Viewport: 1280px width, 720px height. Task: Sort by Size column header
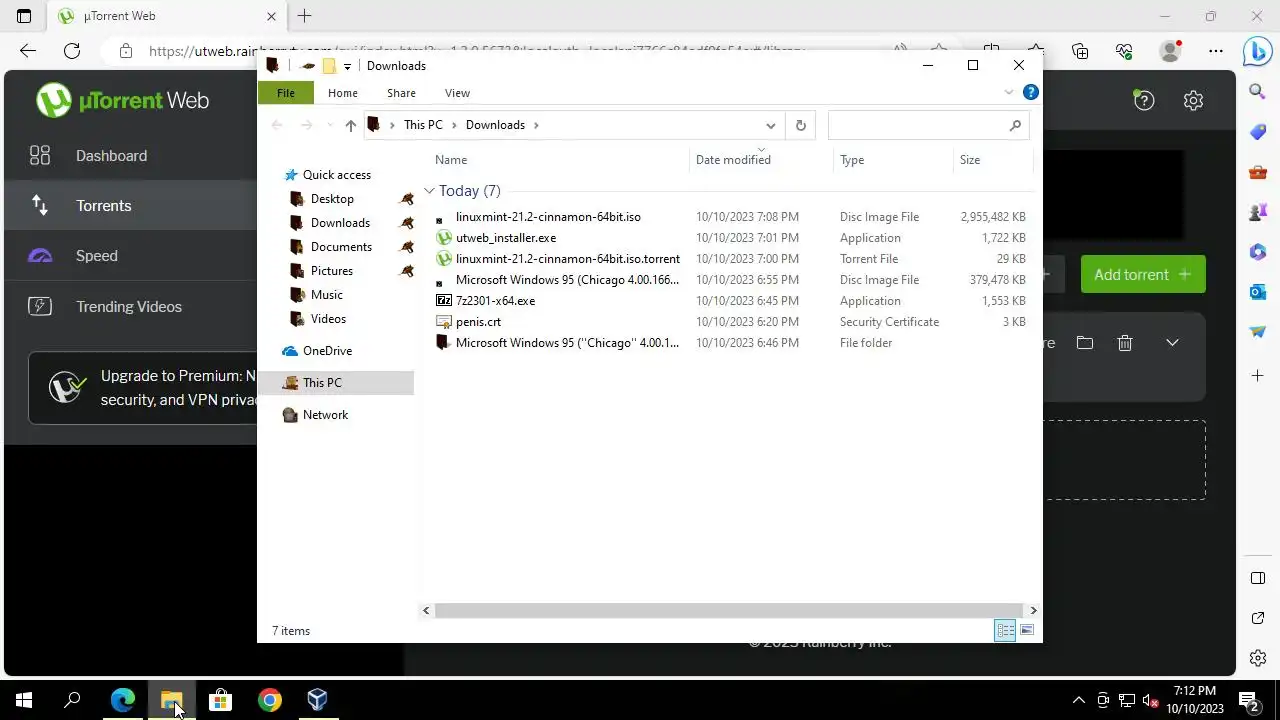970,160
